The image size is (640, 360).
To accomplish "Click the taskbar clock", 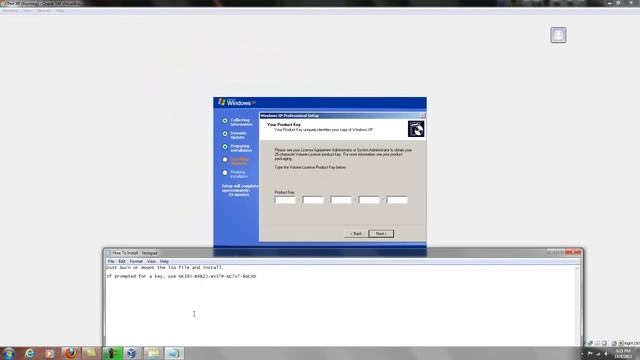I will 623,353.
